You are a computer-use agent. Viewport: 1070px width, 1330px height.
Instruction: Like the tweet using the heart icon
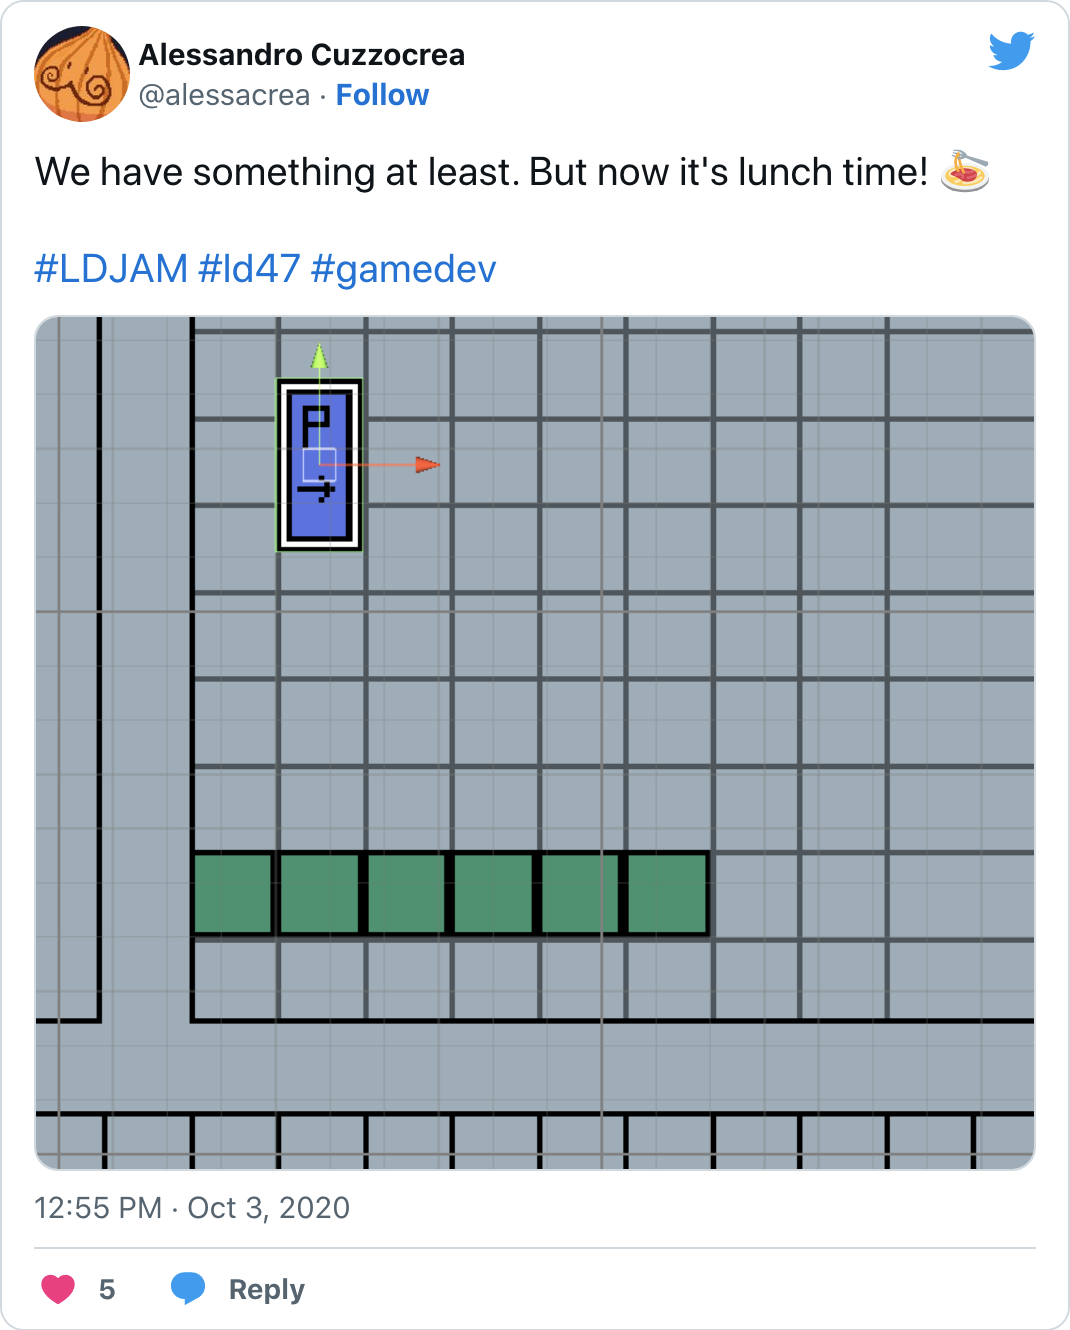(x=58, y=1289)
